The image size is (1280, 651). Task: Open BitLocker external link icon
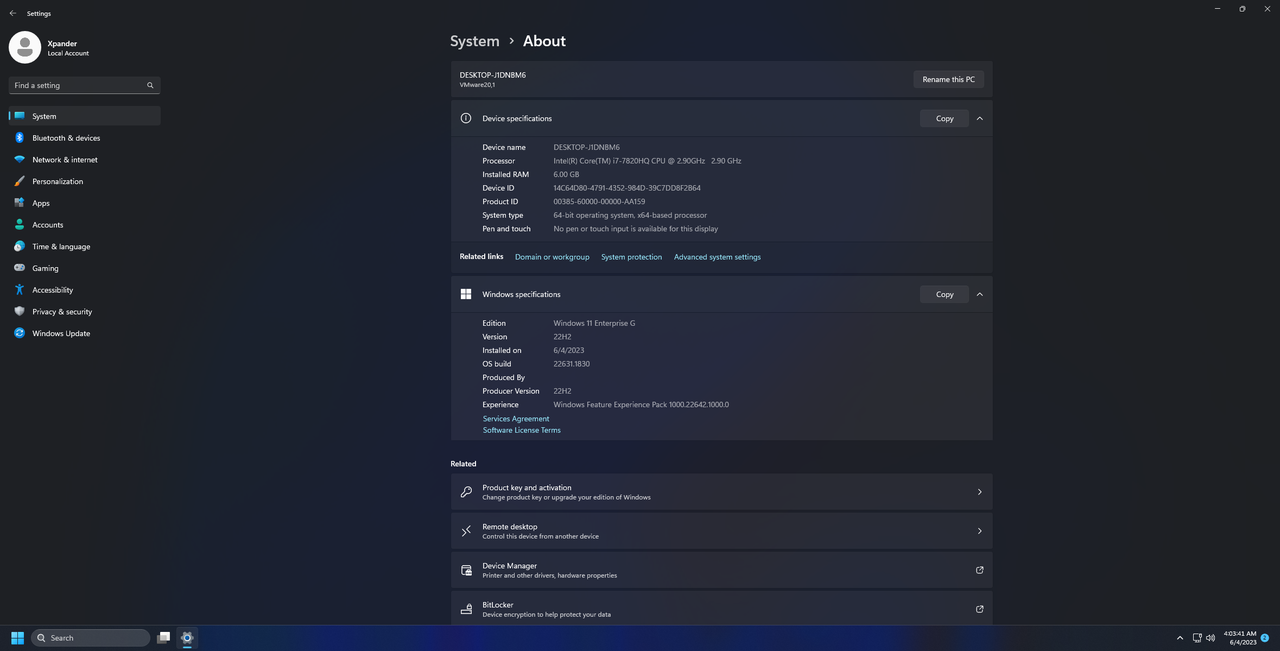pyautogui.click(x=979, y=609)
